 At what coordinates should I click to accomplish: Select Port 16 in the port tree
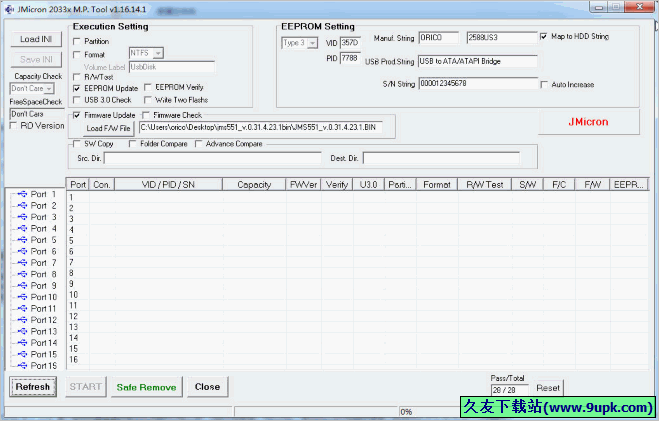[44, 366]
